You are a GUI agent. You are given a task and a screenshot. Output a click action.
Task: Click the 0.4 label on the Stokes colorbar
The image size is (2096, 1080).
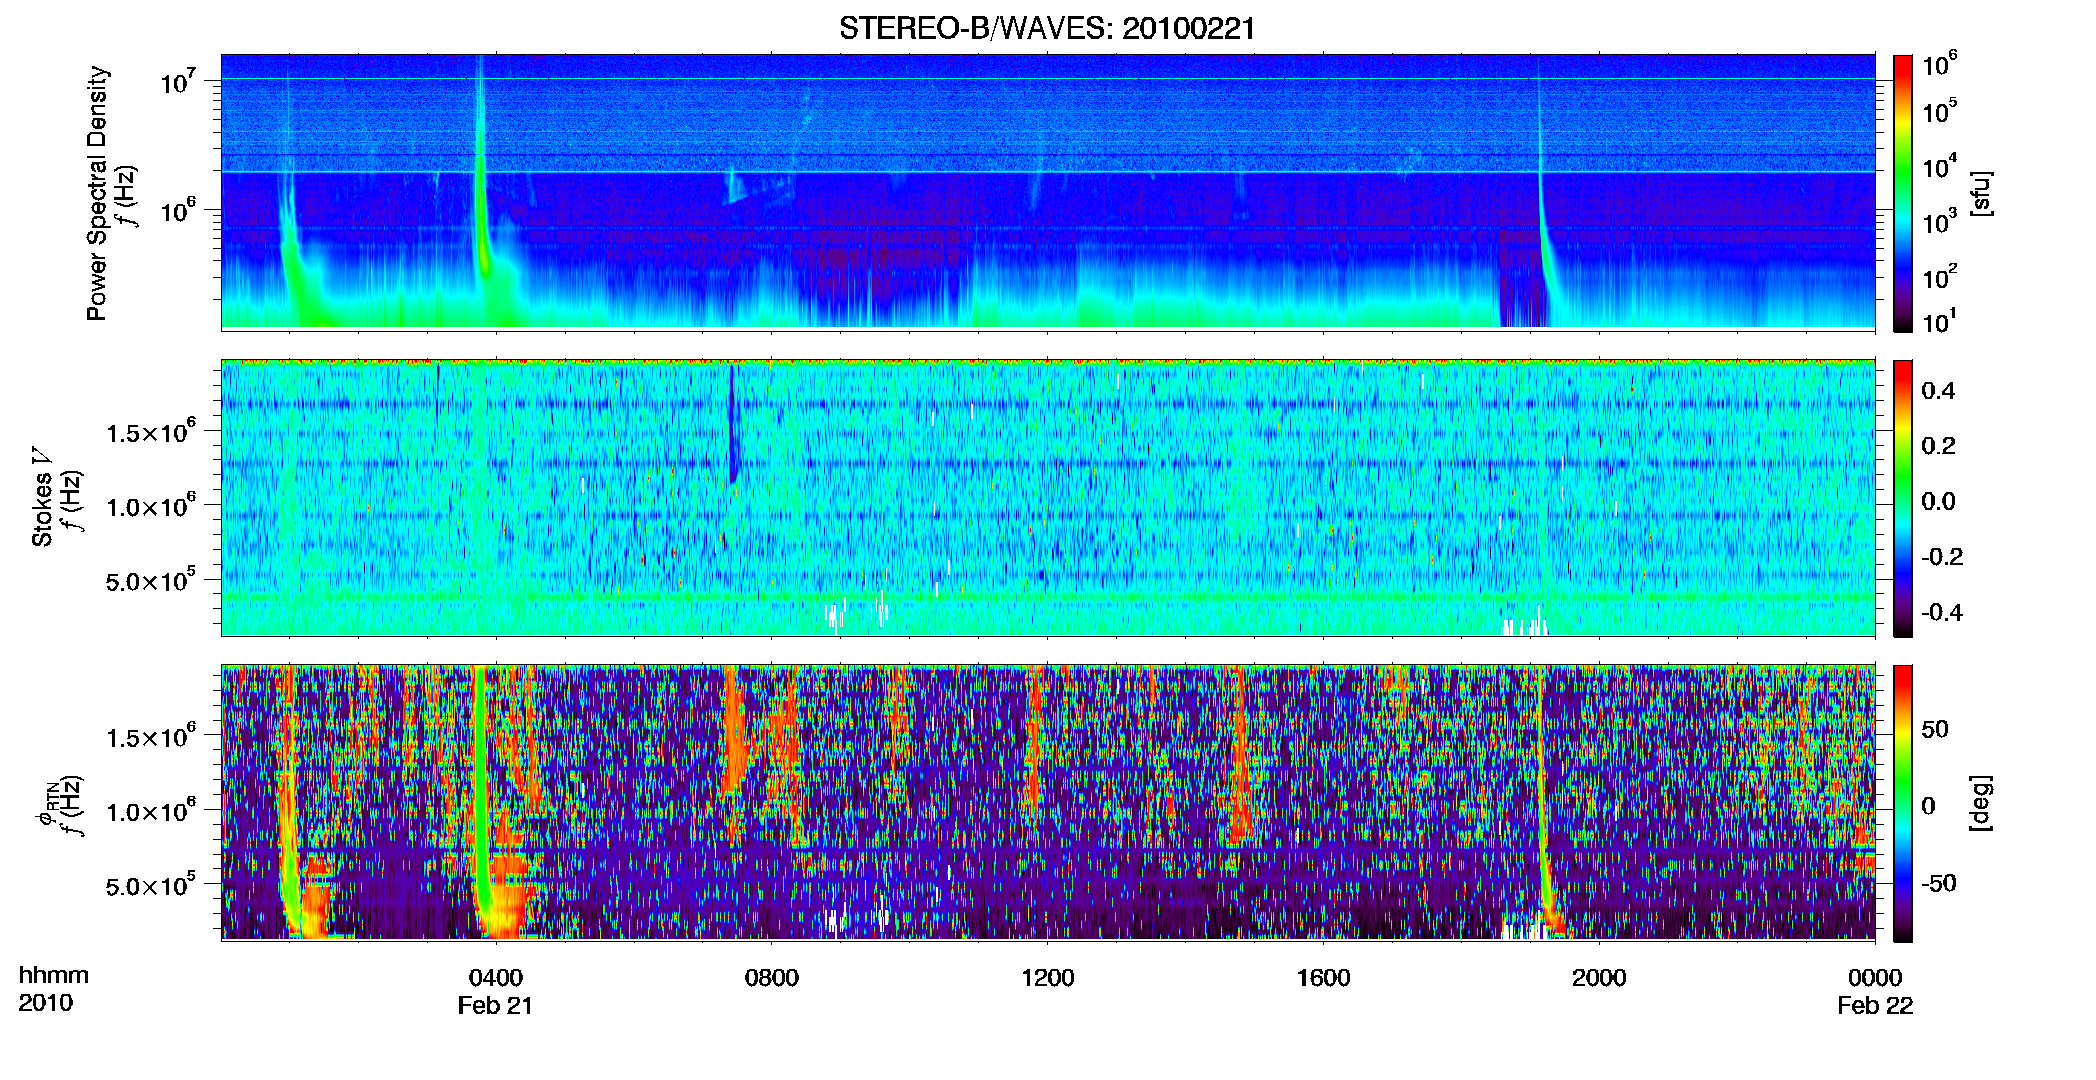pos(1938,391)
